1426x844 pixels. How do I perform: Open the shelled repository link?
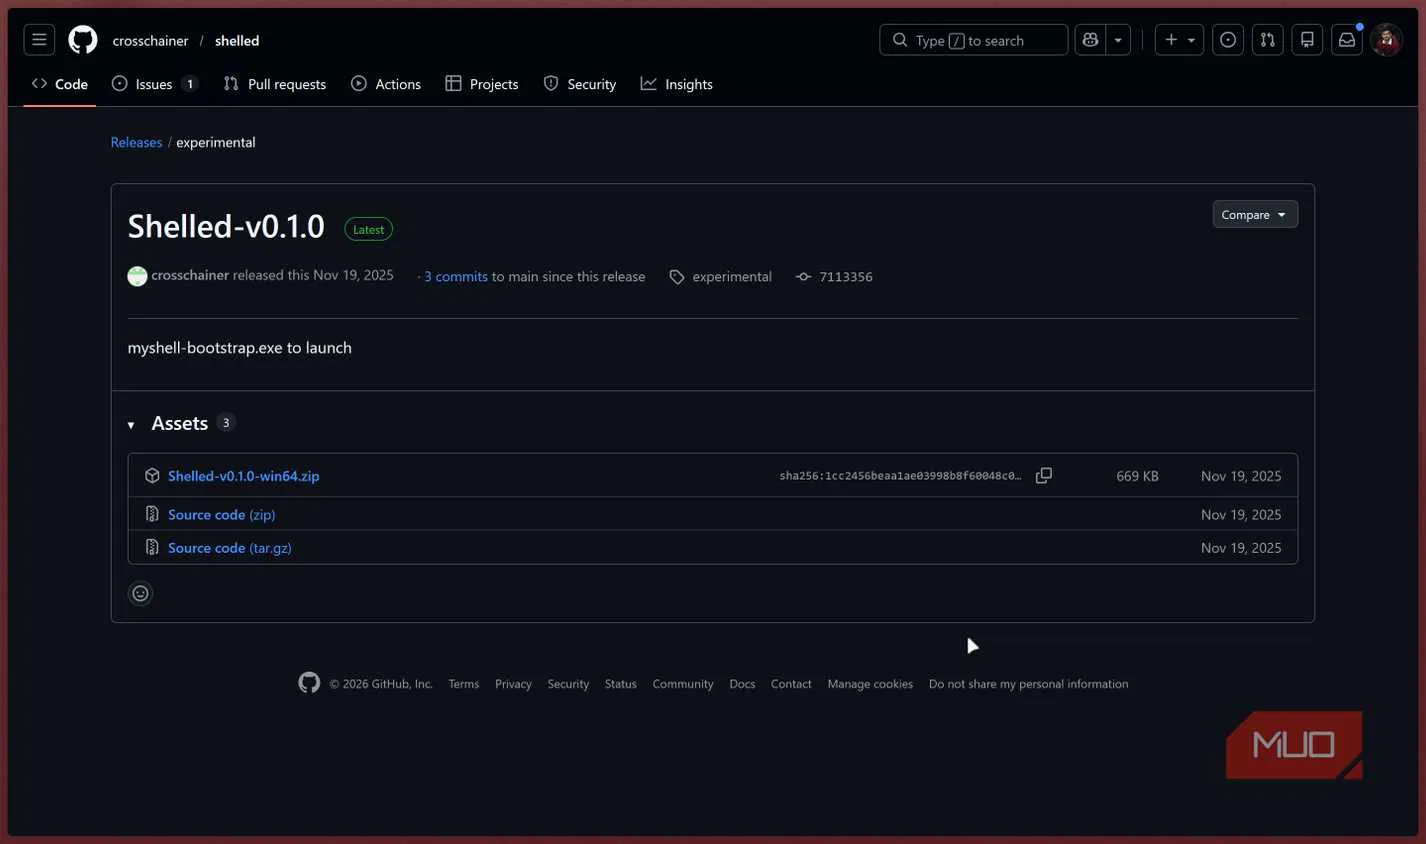[x=237, y=41]
